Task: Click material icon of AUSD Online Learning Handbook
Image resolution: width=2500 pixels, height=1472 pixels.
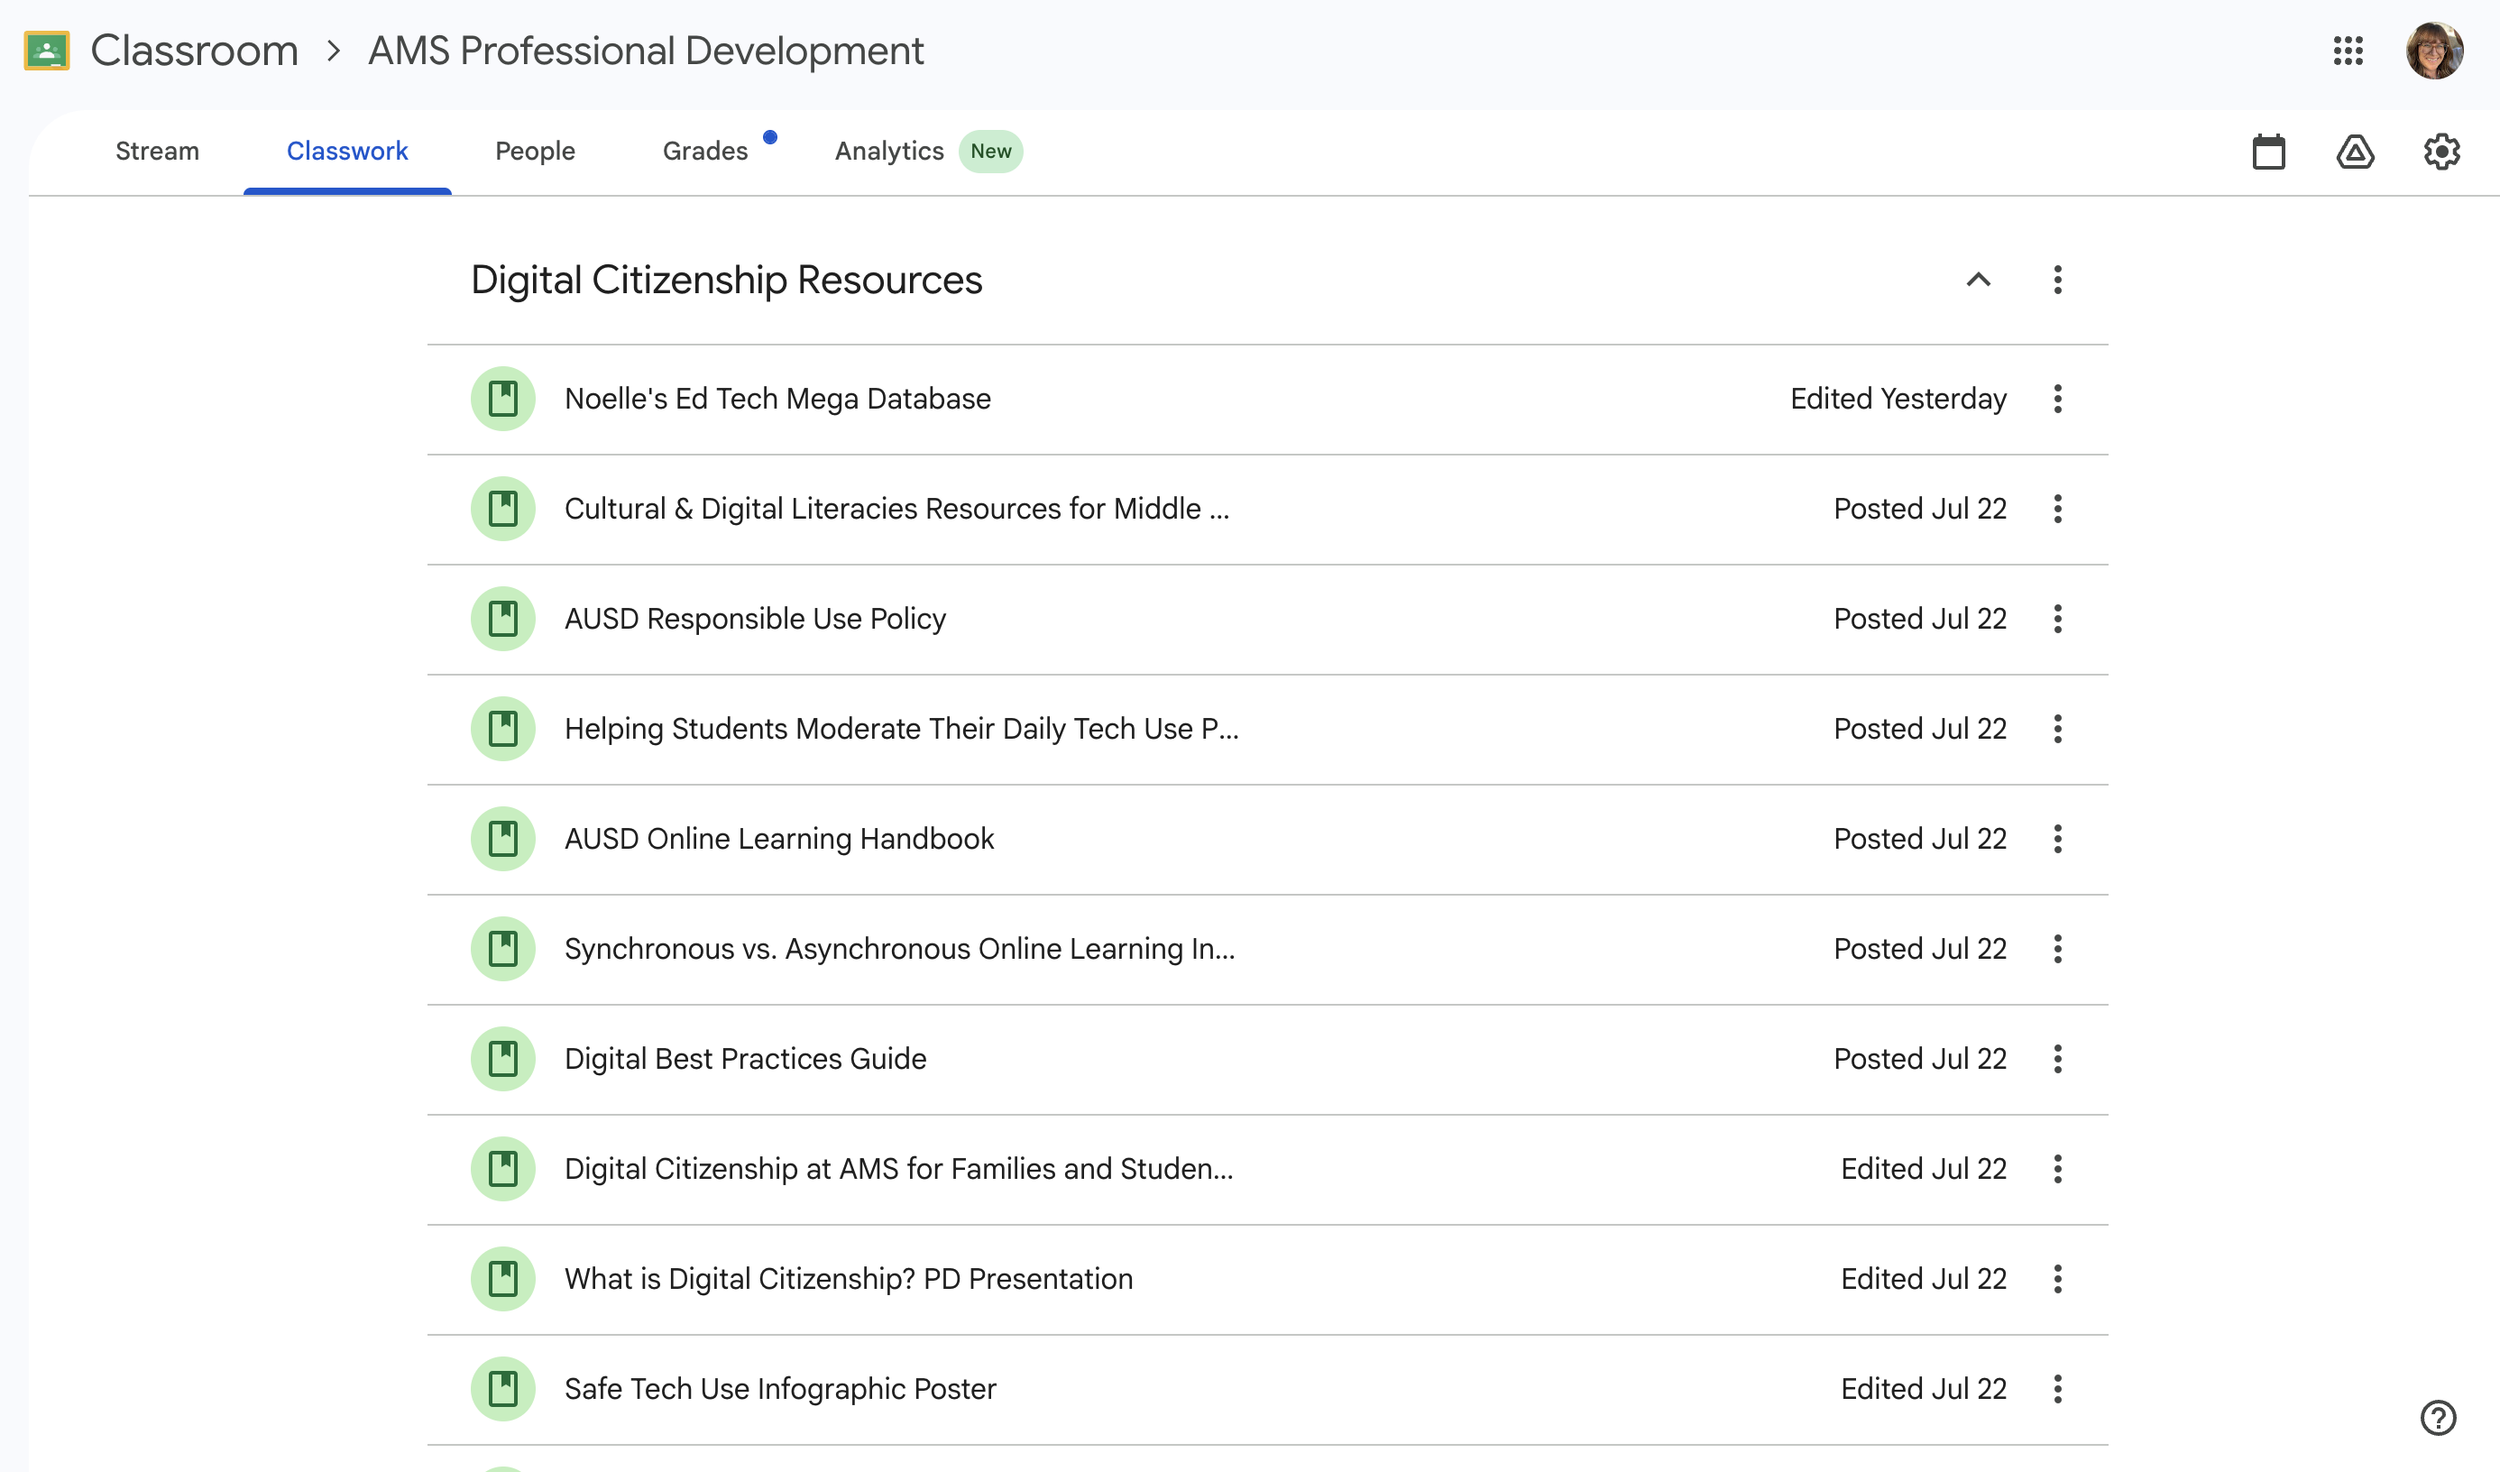Action: [x=503, y=839]
